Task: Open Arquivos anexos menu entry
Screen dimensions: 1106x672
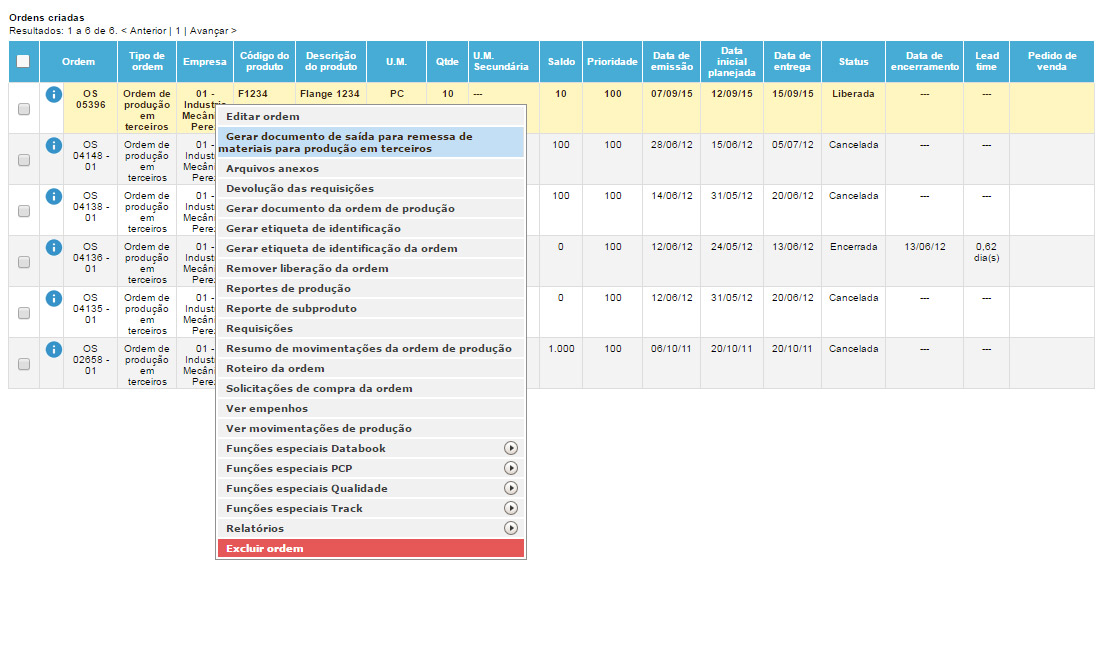Action: (371, 169)
